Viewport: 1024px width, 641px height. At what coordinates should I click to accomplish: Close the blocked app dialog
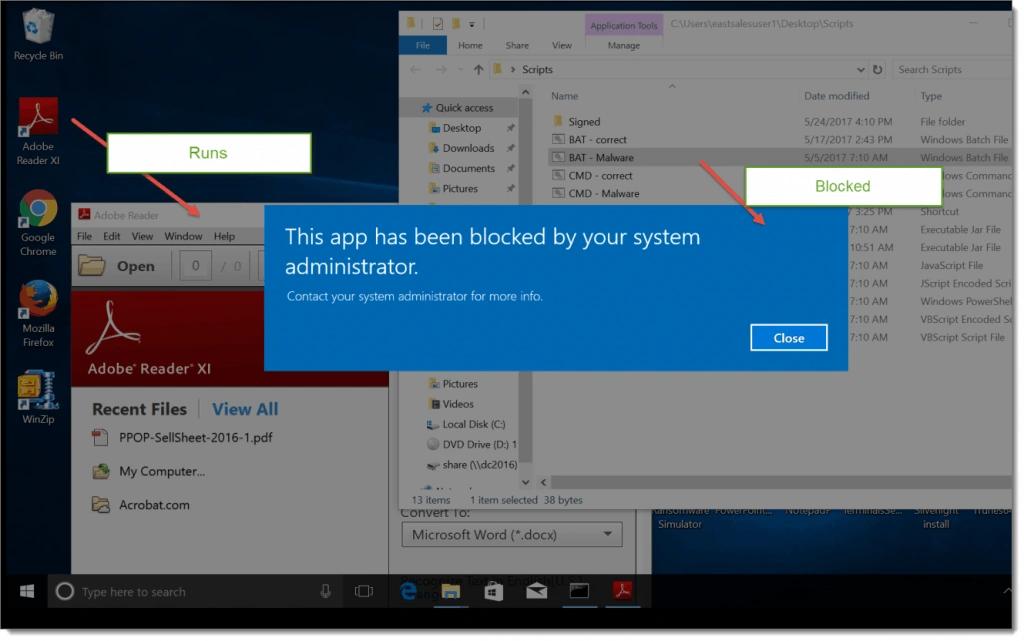pos(788,337)
